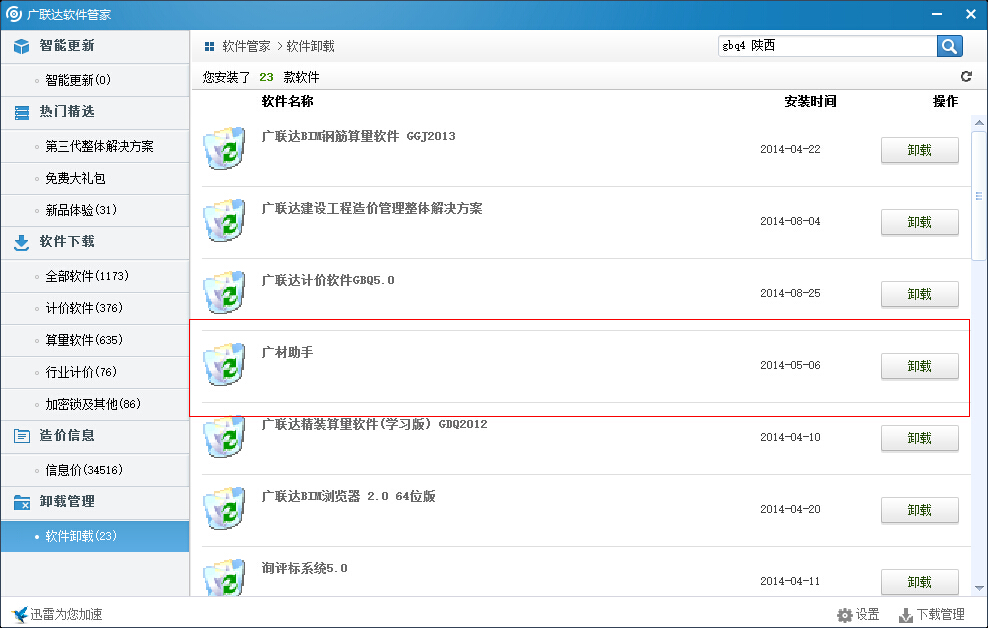This screenshot has width=988, height=628.
Task: Open 智能更新(0) in sidebar
Action: [95, 80]
